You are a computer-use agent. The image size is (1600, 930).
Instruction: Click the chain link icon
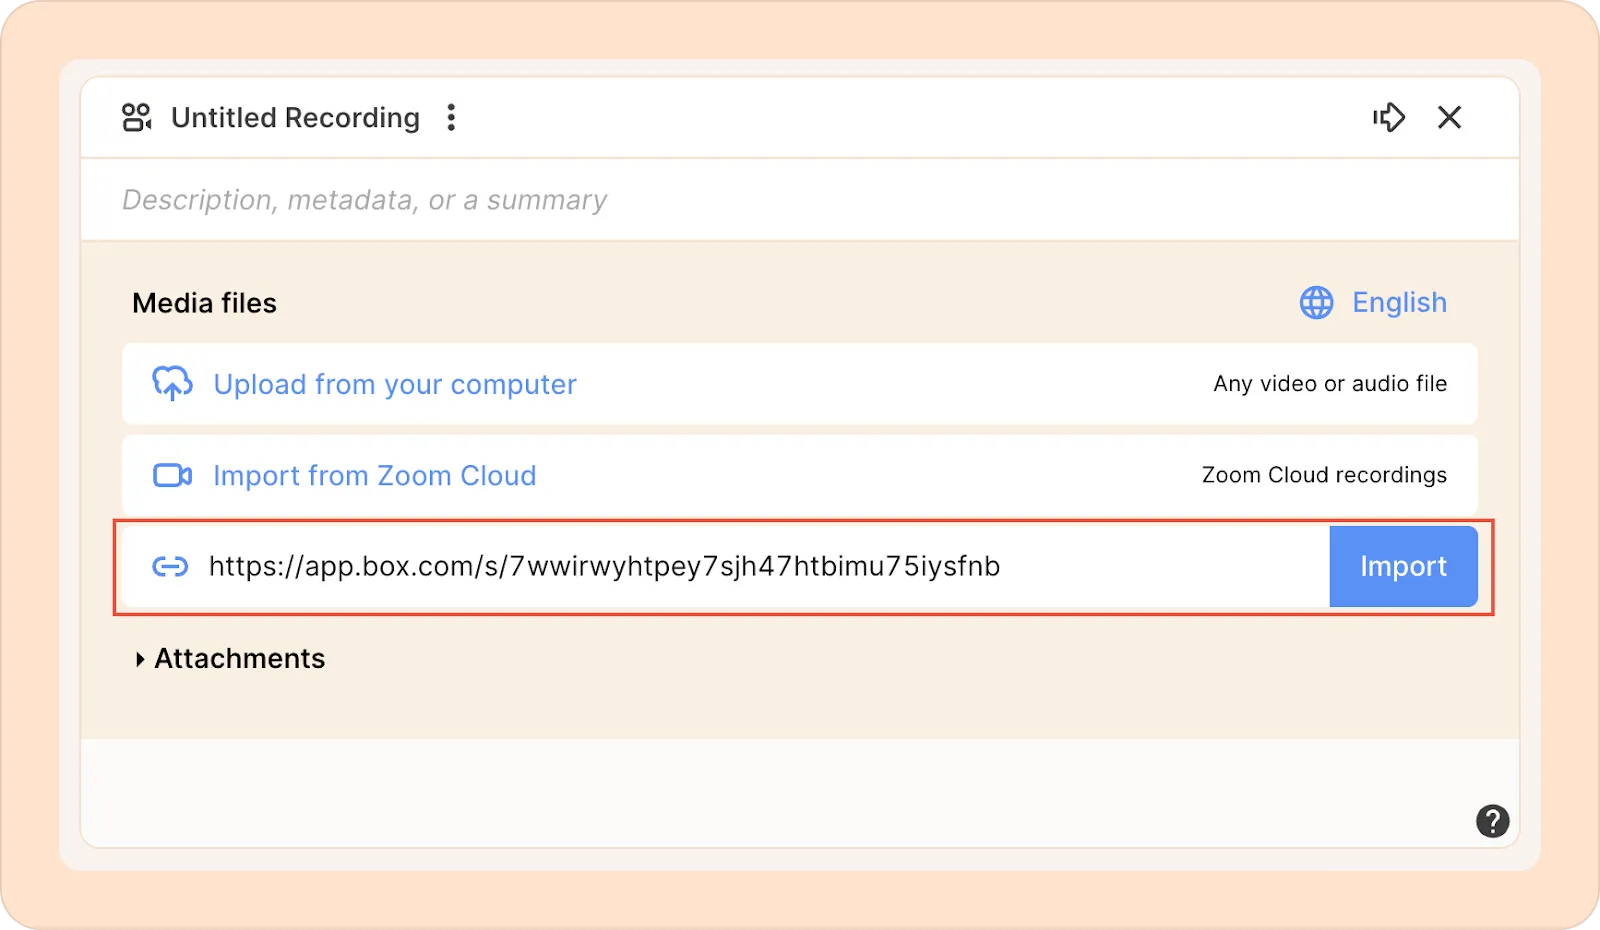pyautogui.click(x=170, y=567)
